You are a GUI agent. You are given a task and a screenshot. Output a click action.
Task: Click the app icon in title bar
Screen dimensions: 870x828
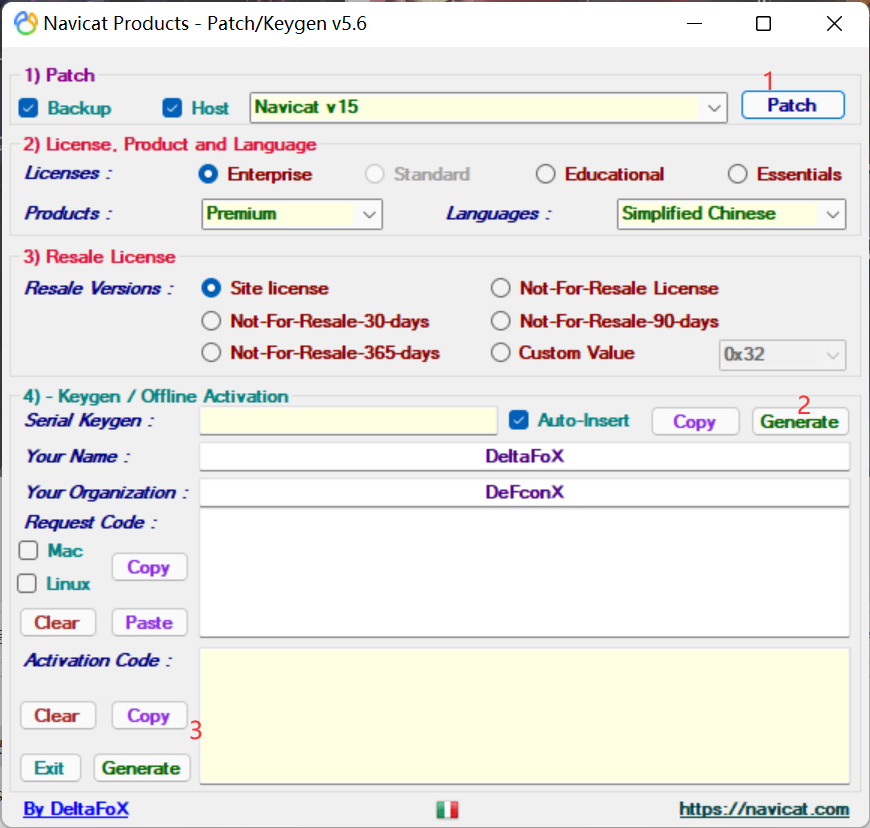[x=26, y=23]
